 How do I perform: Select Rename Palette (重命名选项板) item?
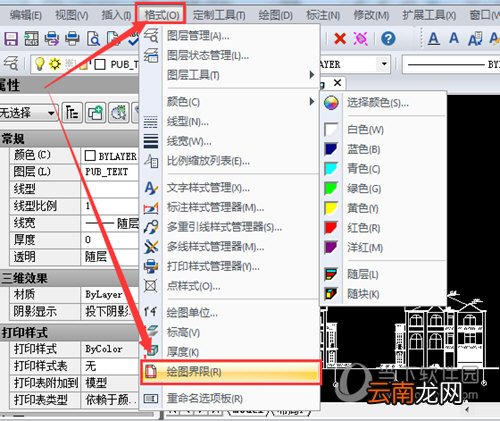pyautogui.click(x=229, y=398)
